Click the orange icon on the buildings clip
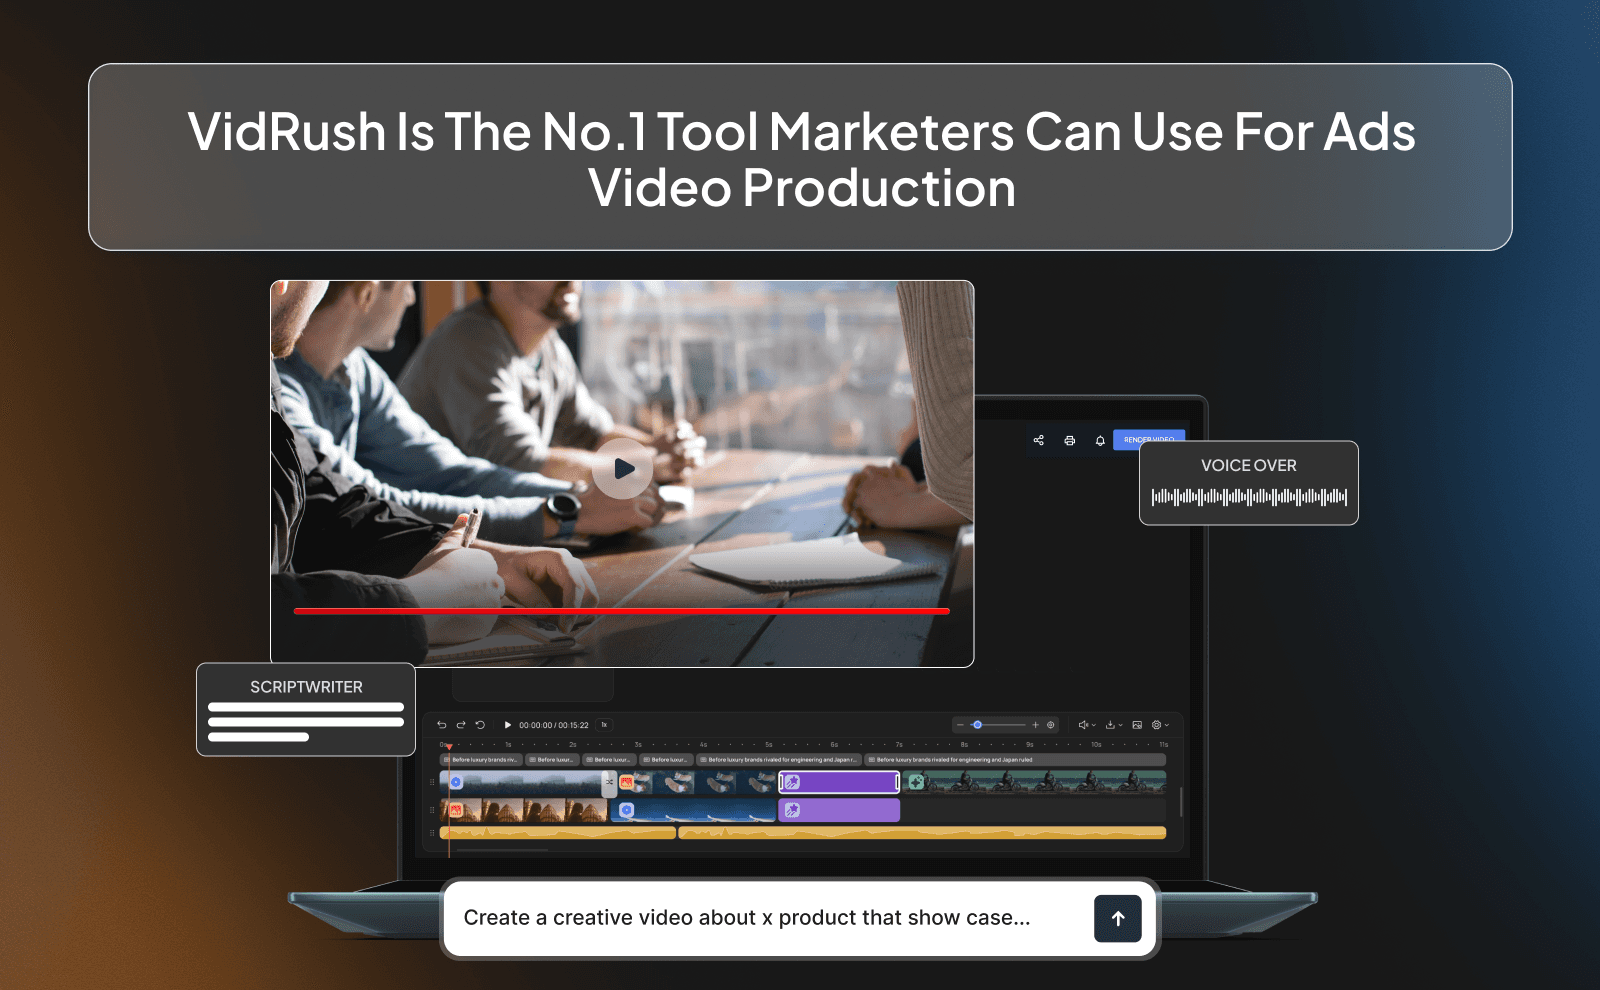 [x=456, y=810]
